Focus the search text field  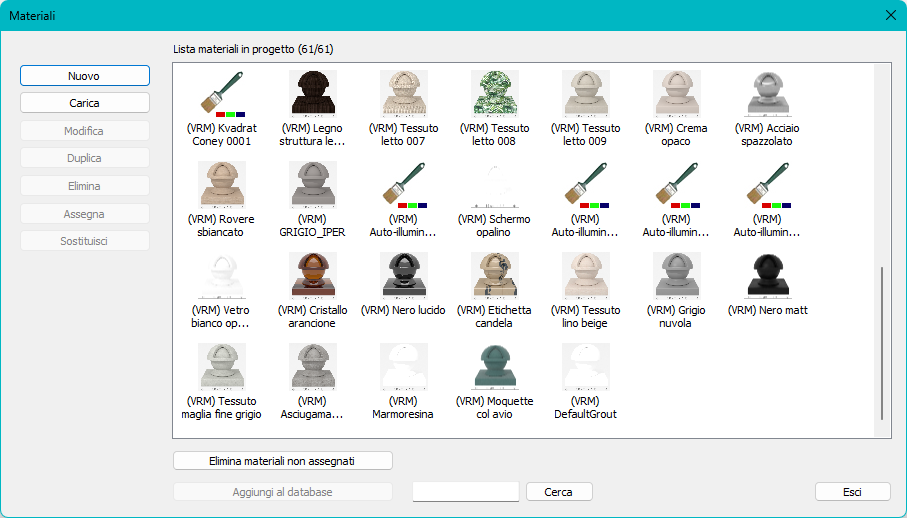[x=466, y=492]
